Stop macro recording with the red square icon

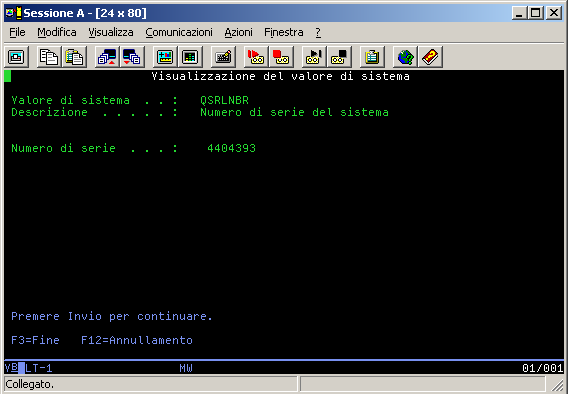pos(281,57)
